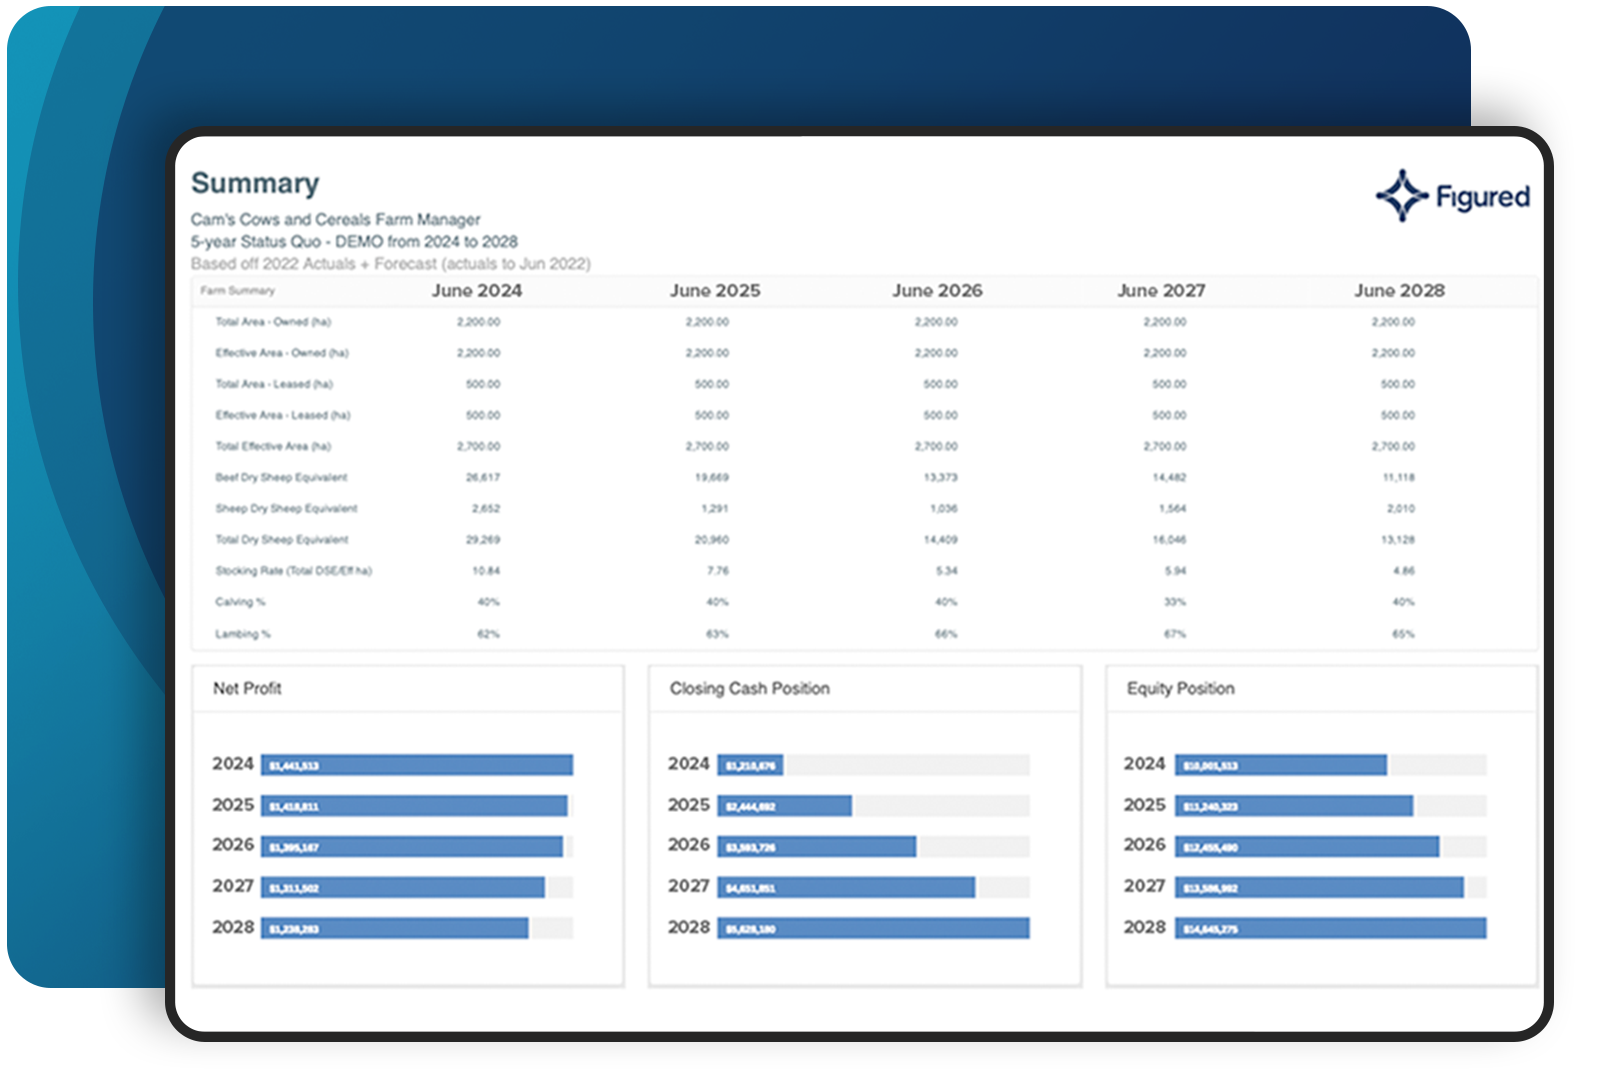The width and height of the screenshot is (1600, 1080).
Task: Click the Equity Position chart title
Action: 1181,688
